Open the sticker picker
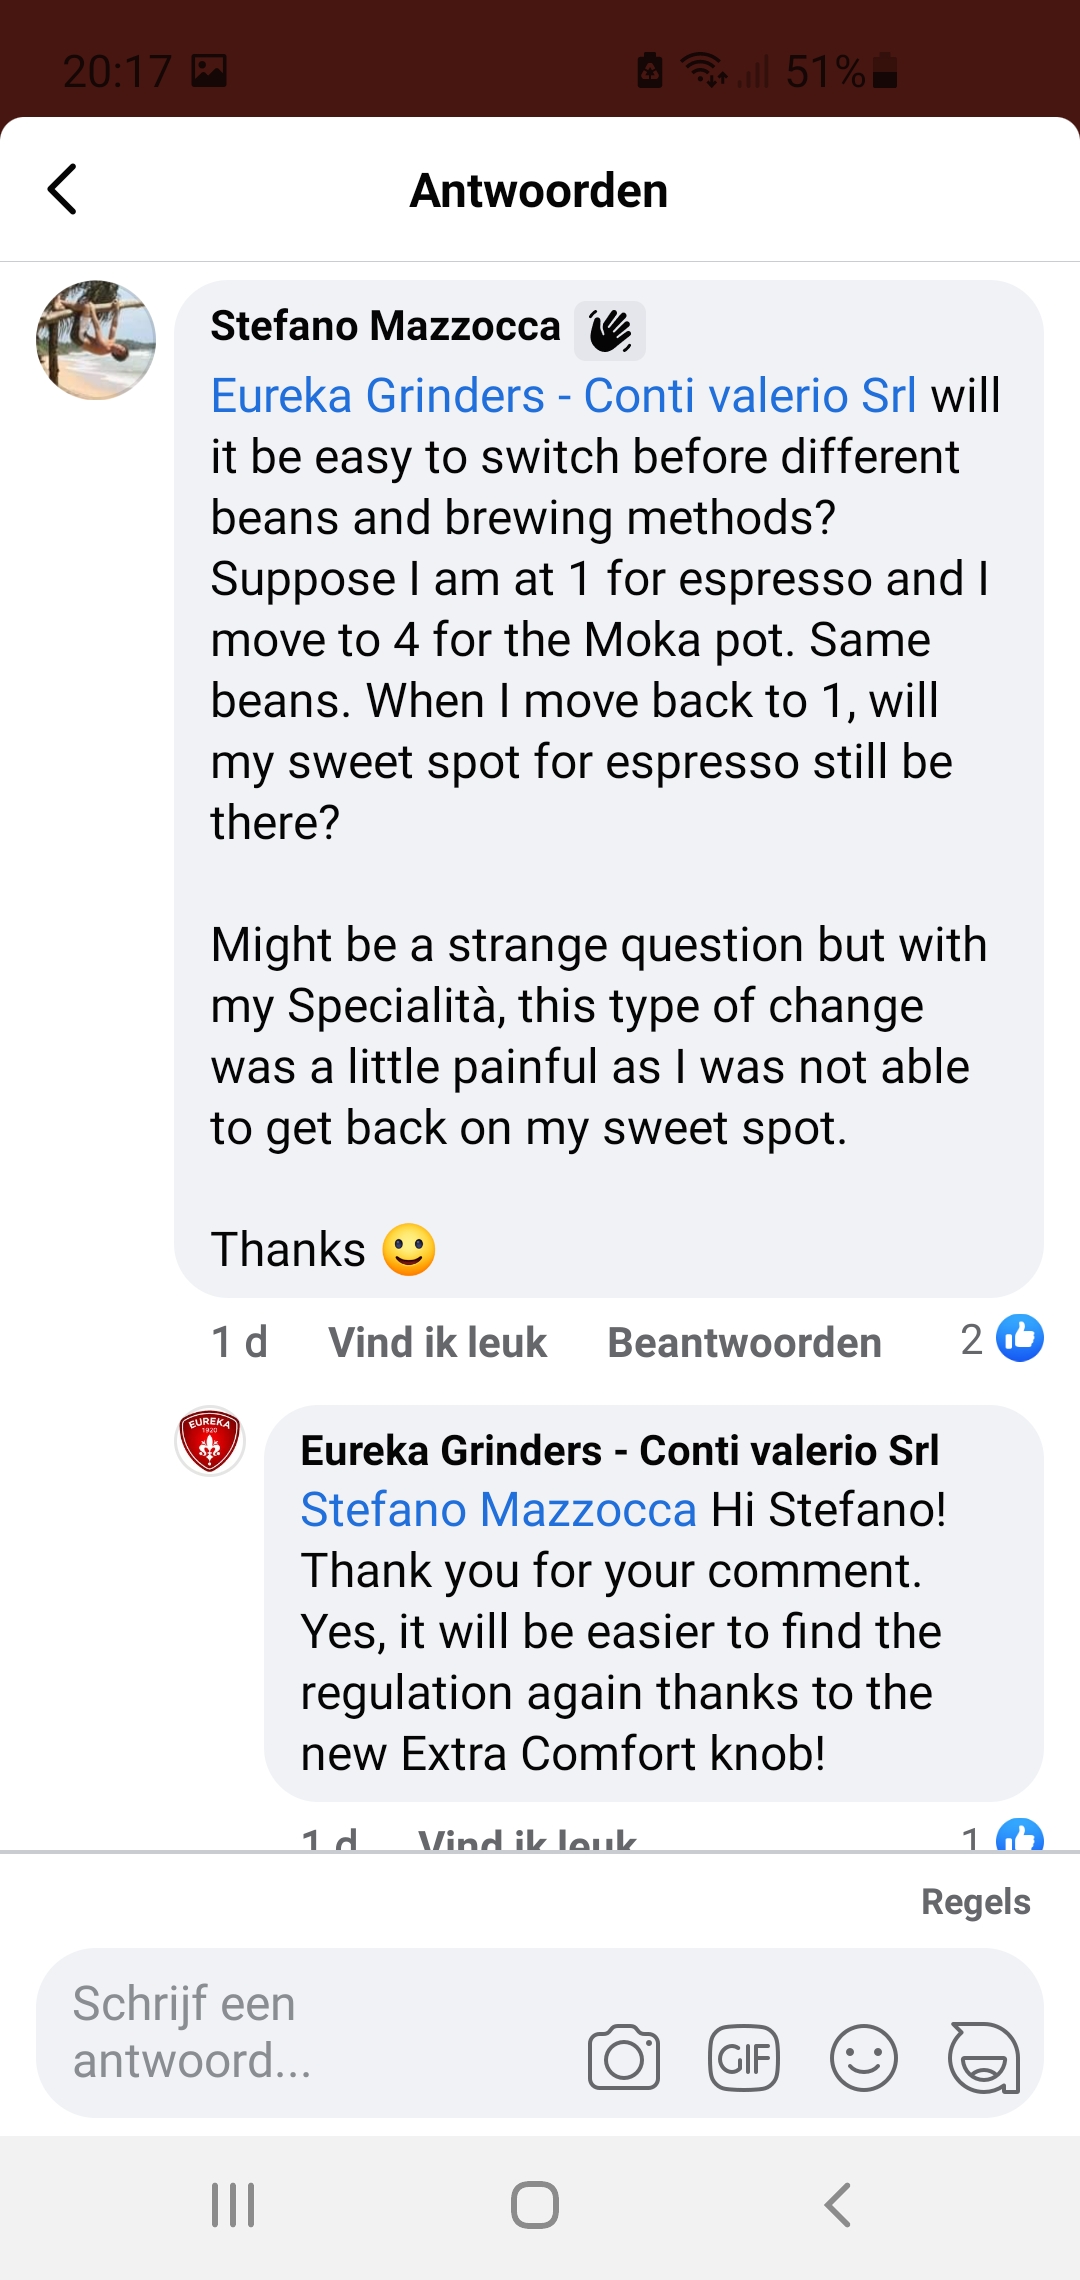 click(984, 2058)
